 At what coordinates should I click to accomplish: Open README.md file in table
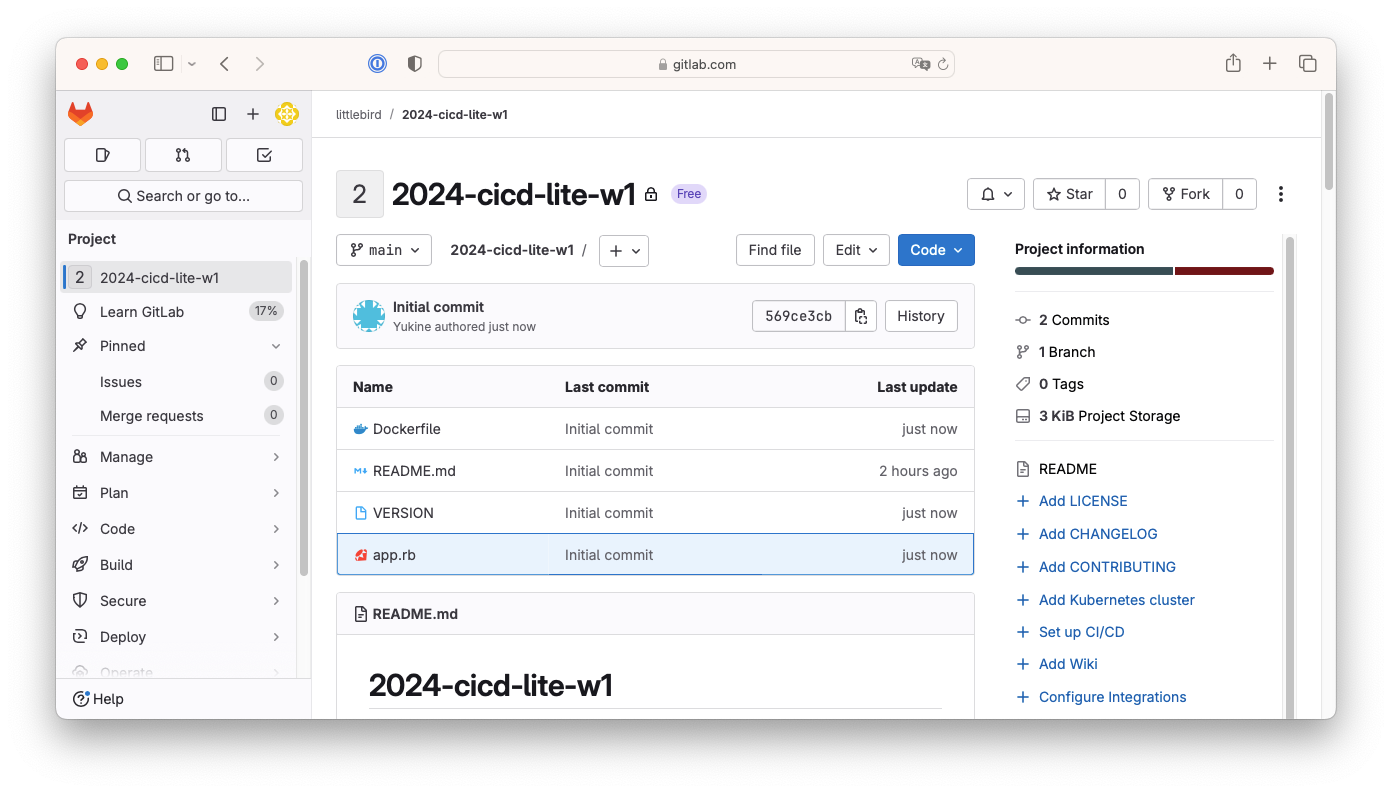tap(414, 471)
